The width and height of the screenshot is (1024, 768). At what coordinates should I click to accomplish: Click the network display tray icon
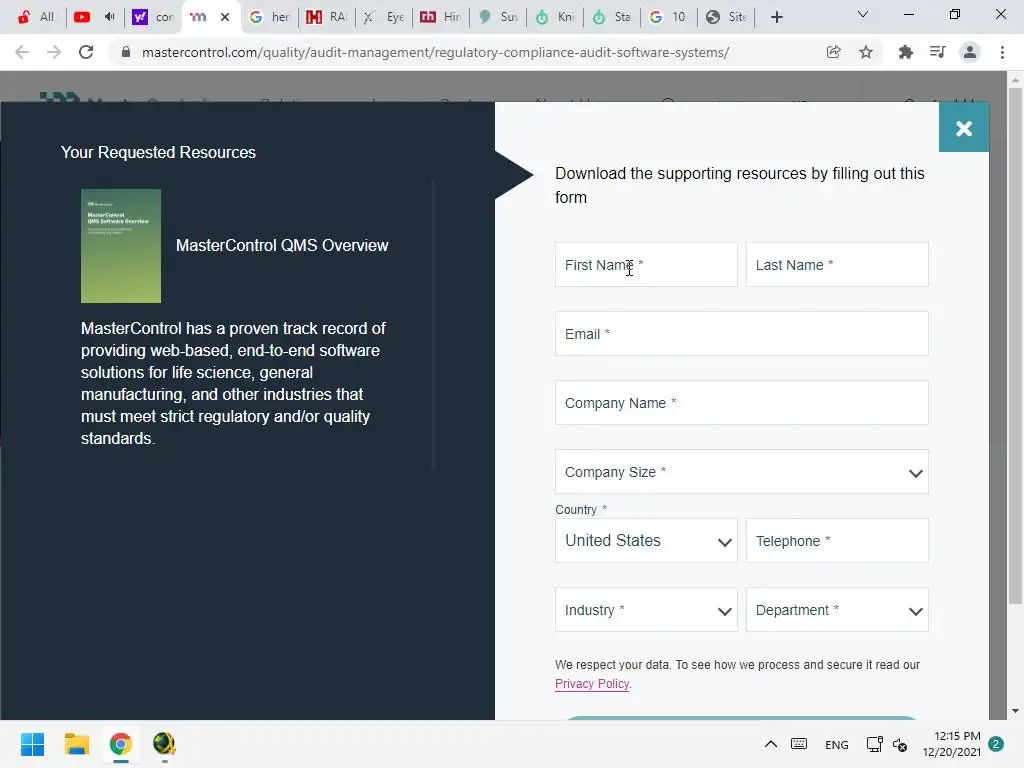click(874, 744)
